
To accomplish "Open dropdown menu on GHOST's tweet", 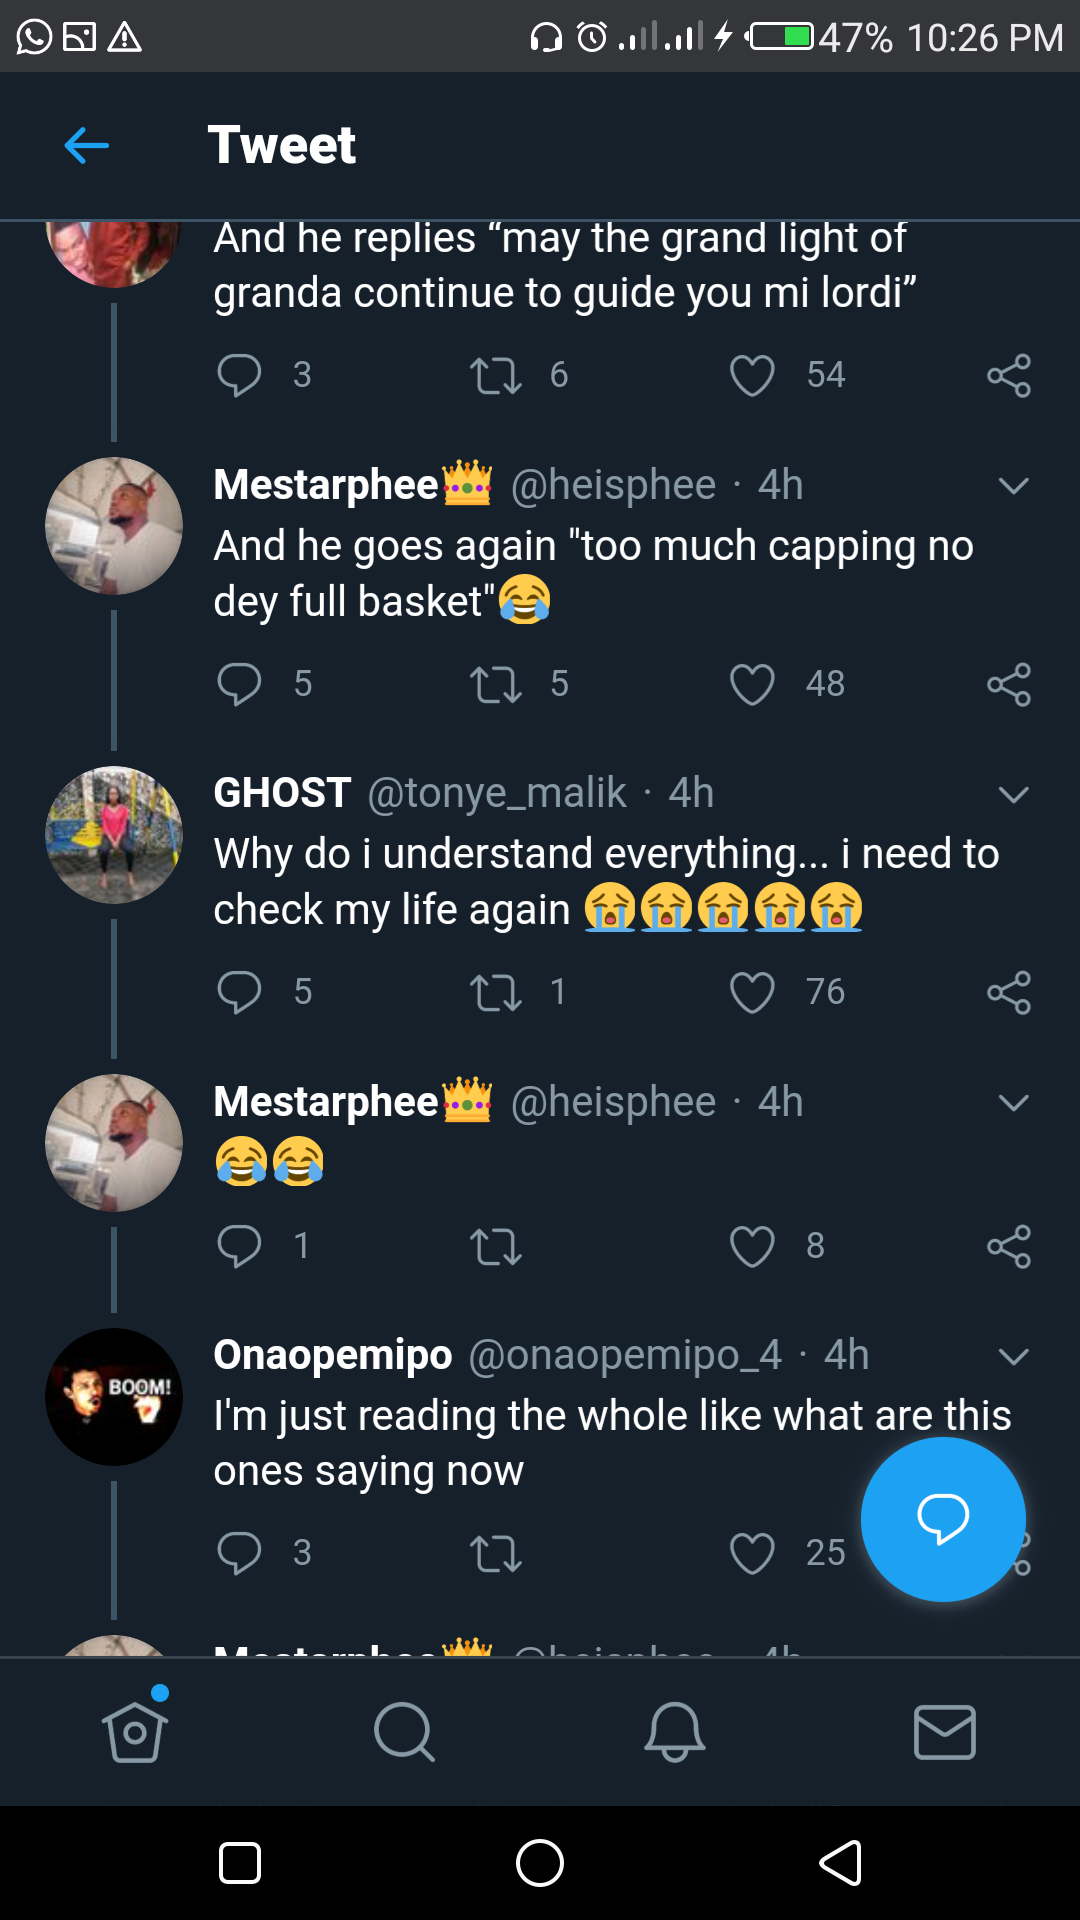I will (x=1013, y=795).
